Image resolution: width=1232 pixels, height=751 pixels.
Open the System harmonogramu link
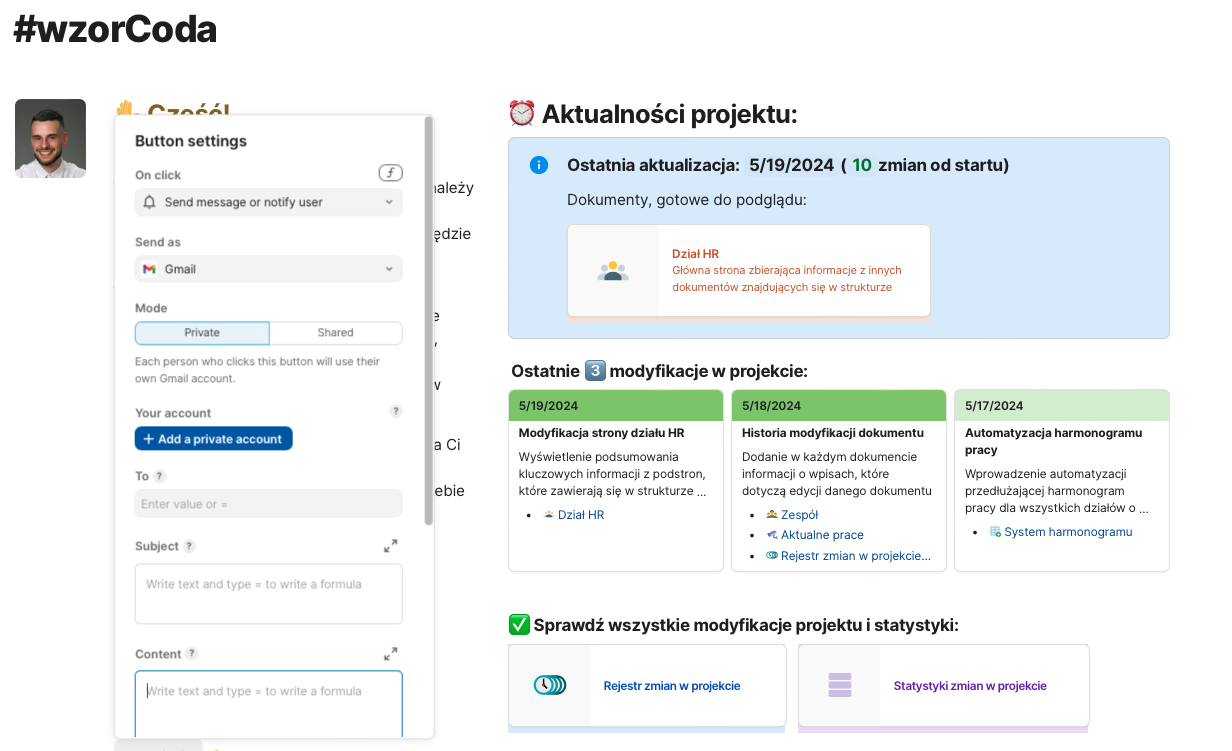click(1067, 532)
